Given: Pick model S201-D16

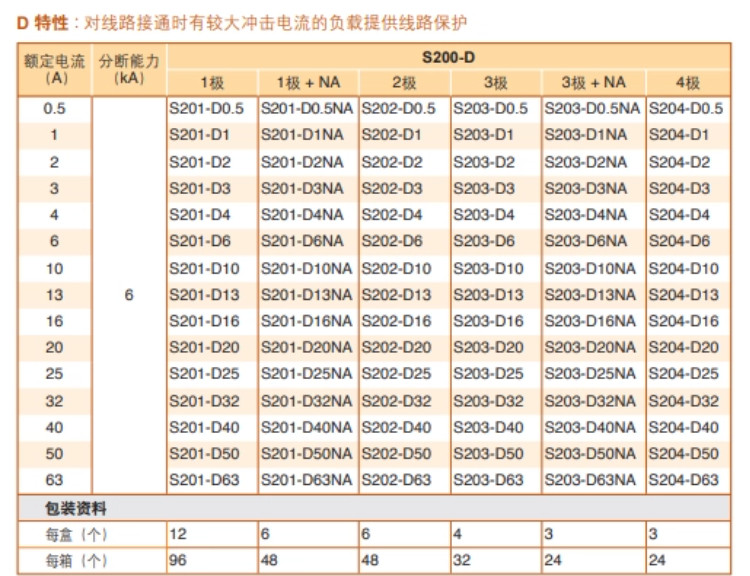Looking at the screenshot, I should [x=204, y=321].
